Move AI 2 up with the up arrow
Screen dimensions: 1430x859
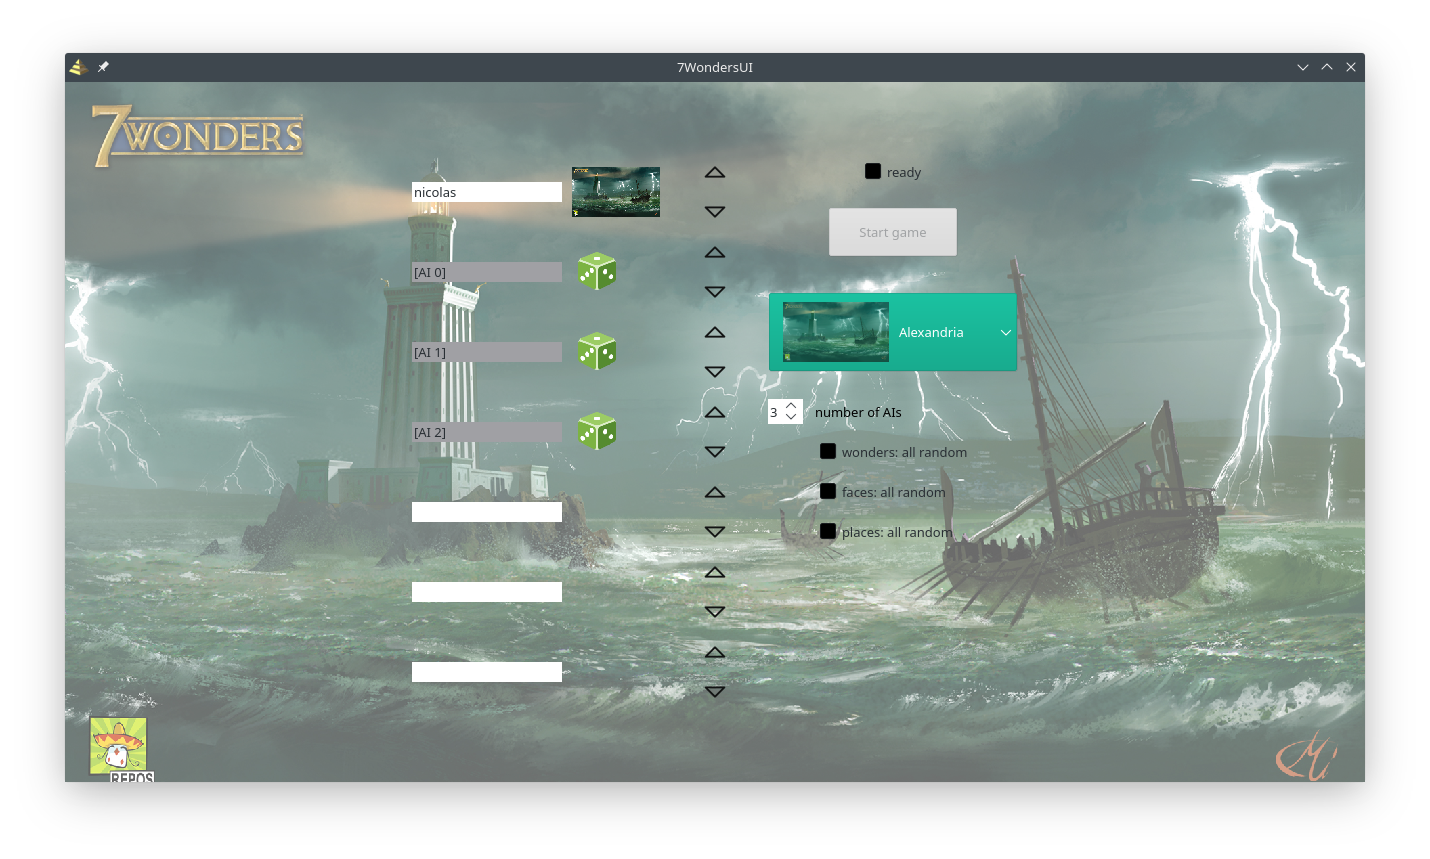coord(715,412)
